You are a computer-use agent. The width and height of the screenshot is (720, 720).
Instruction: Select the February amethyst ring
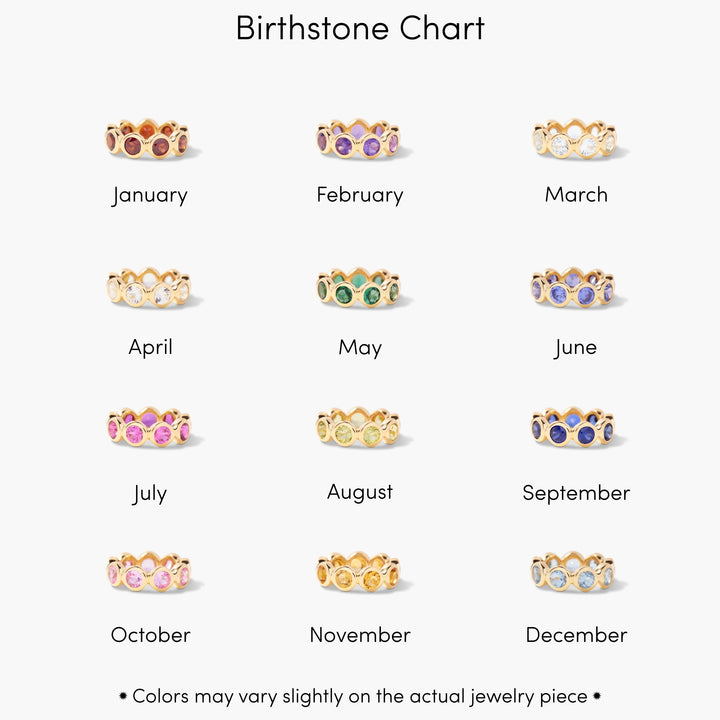click(359, 141)
